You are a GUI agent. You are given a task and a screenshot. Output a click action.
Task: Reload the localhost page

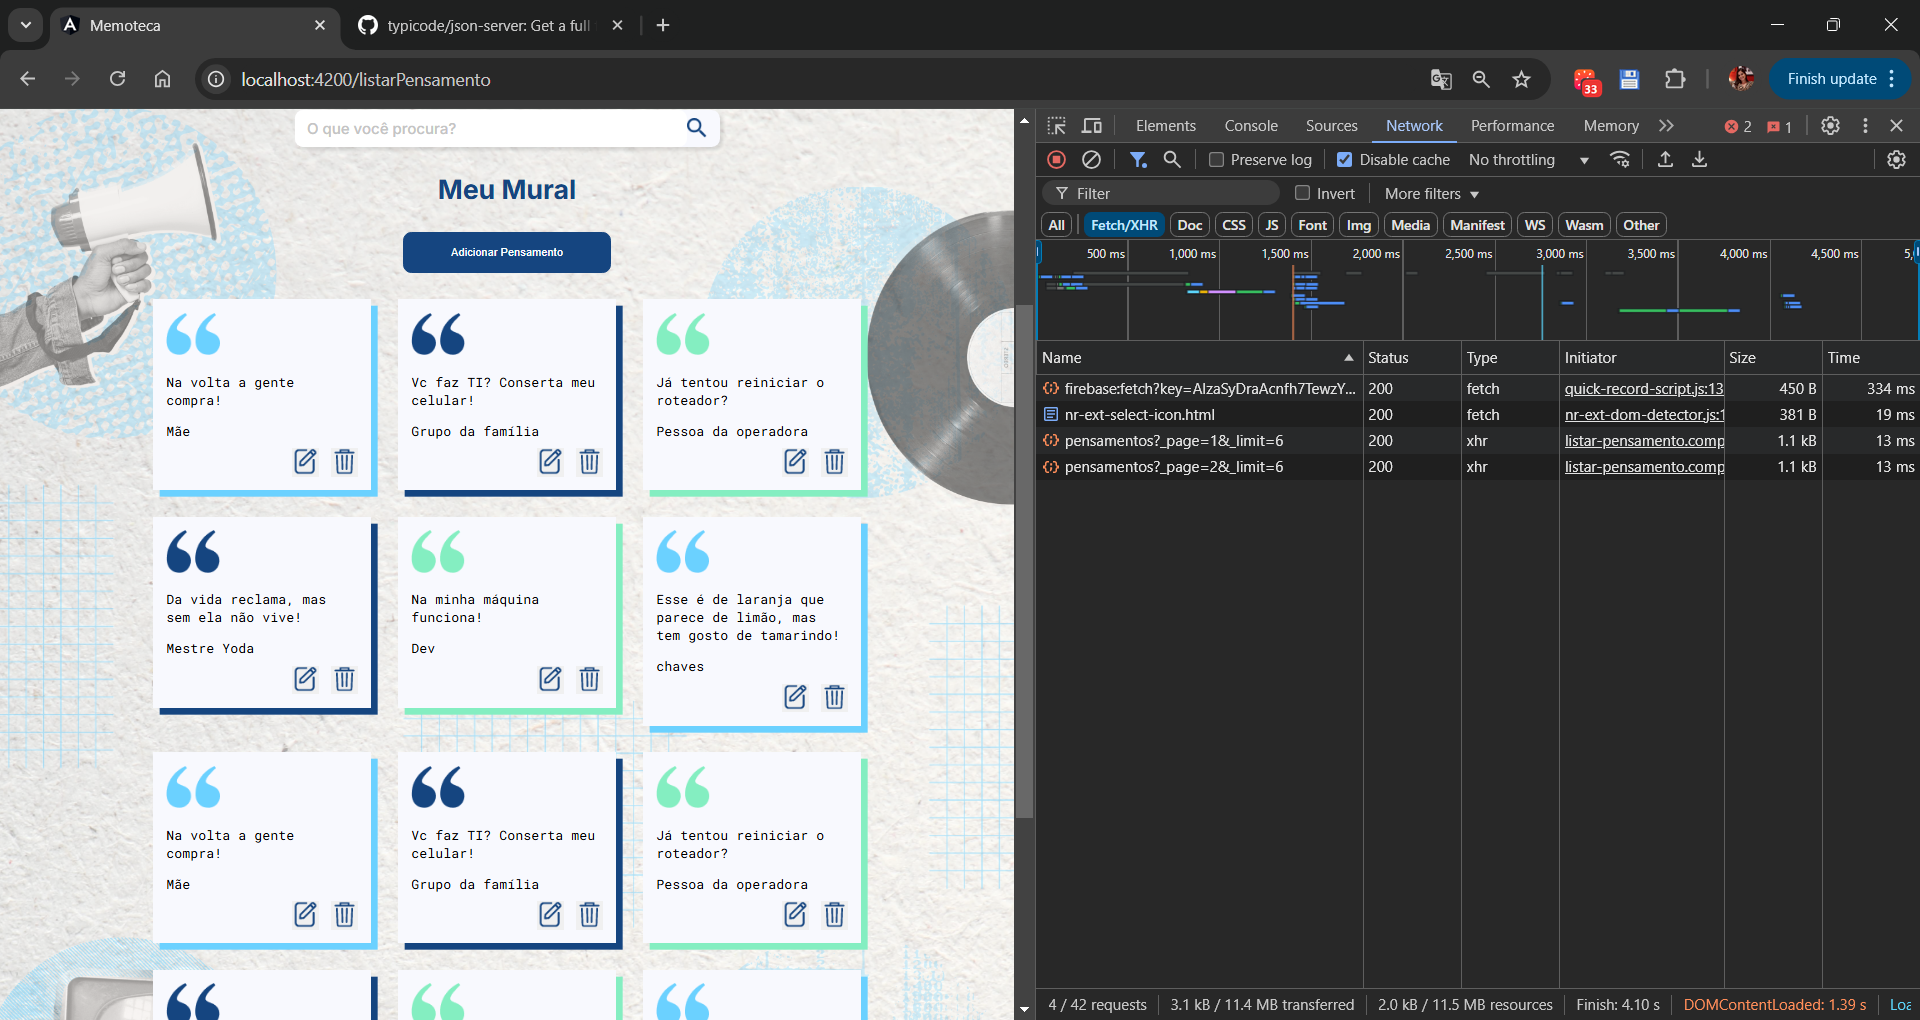click(x=117, y=79)
